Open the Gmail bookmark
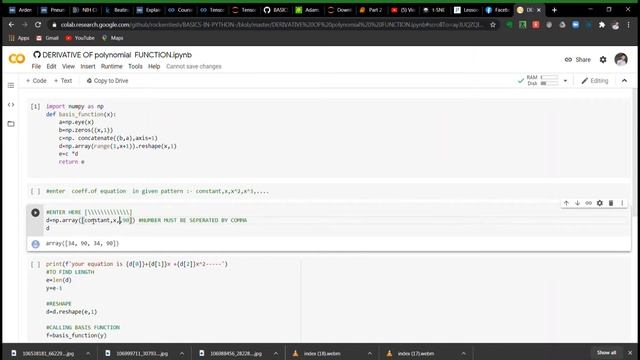The height and width of the screenshot is (360, 640). 47,38
